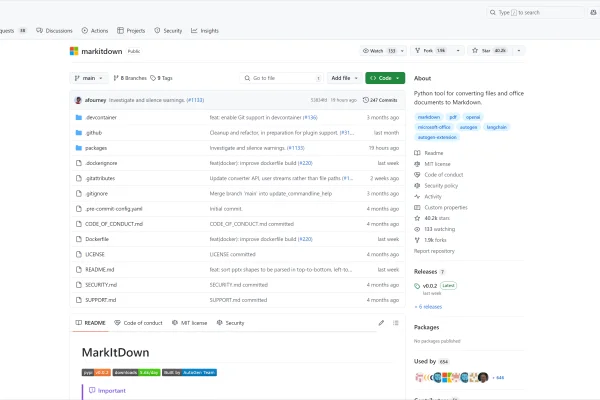View the 8 Branches link

130,78
